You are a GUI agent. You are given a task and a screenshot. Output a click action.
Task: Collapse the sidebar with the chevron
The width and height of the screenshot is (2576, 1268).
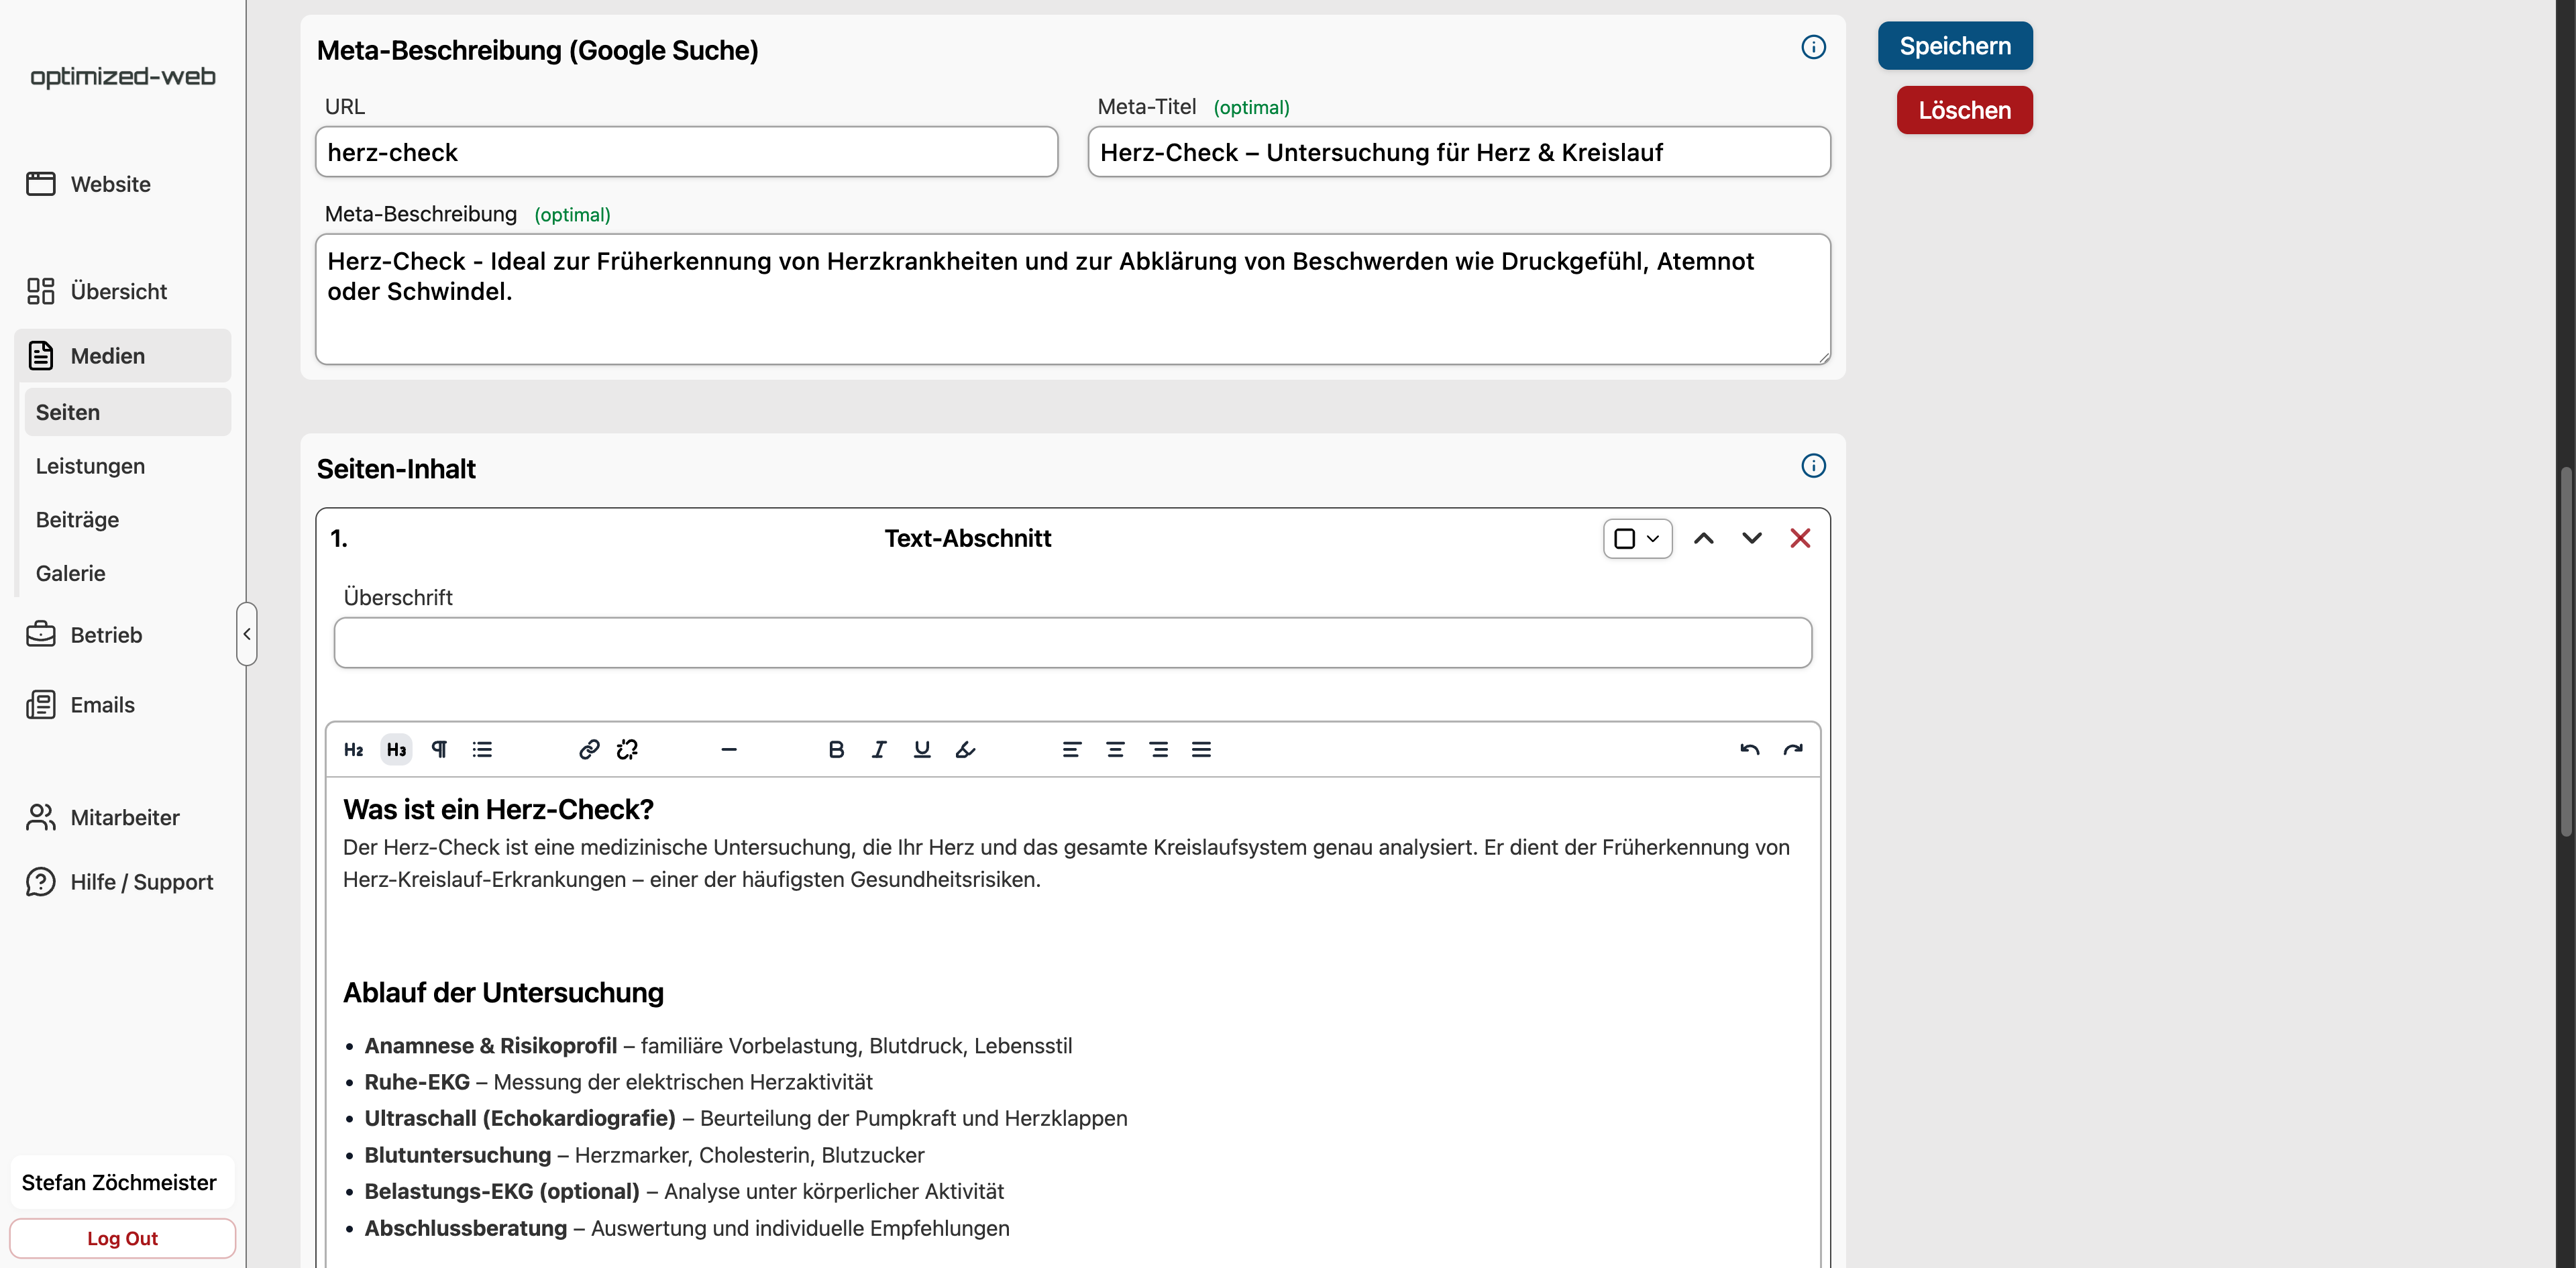[x=247, y=634]
